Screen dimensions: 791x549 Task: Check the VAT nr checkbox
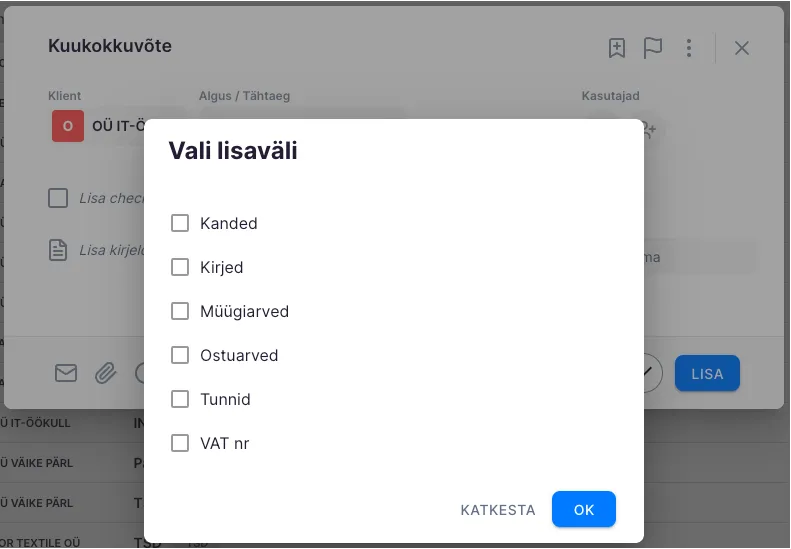click(180, 443)
